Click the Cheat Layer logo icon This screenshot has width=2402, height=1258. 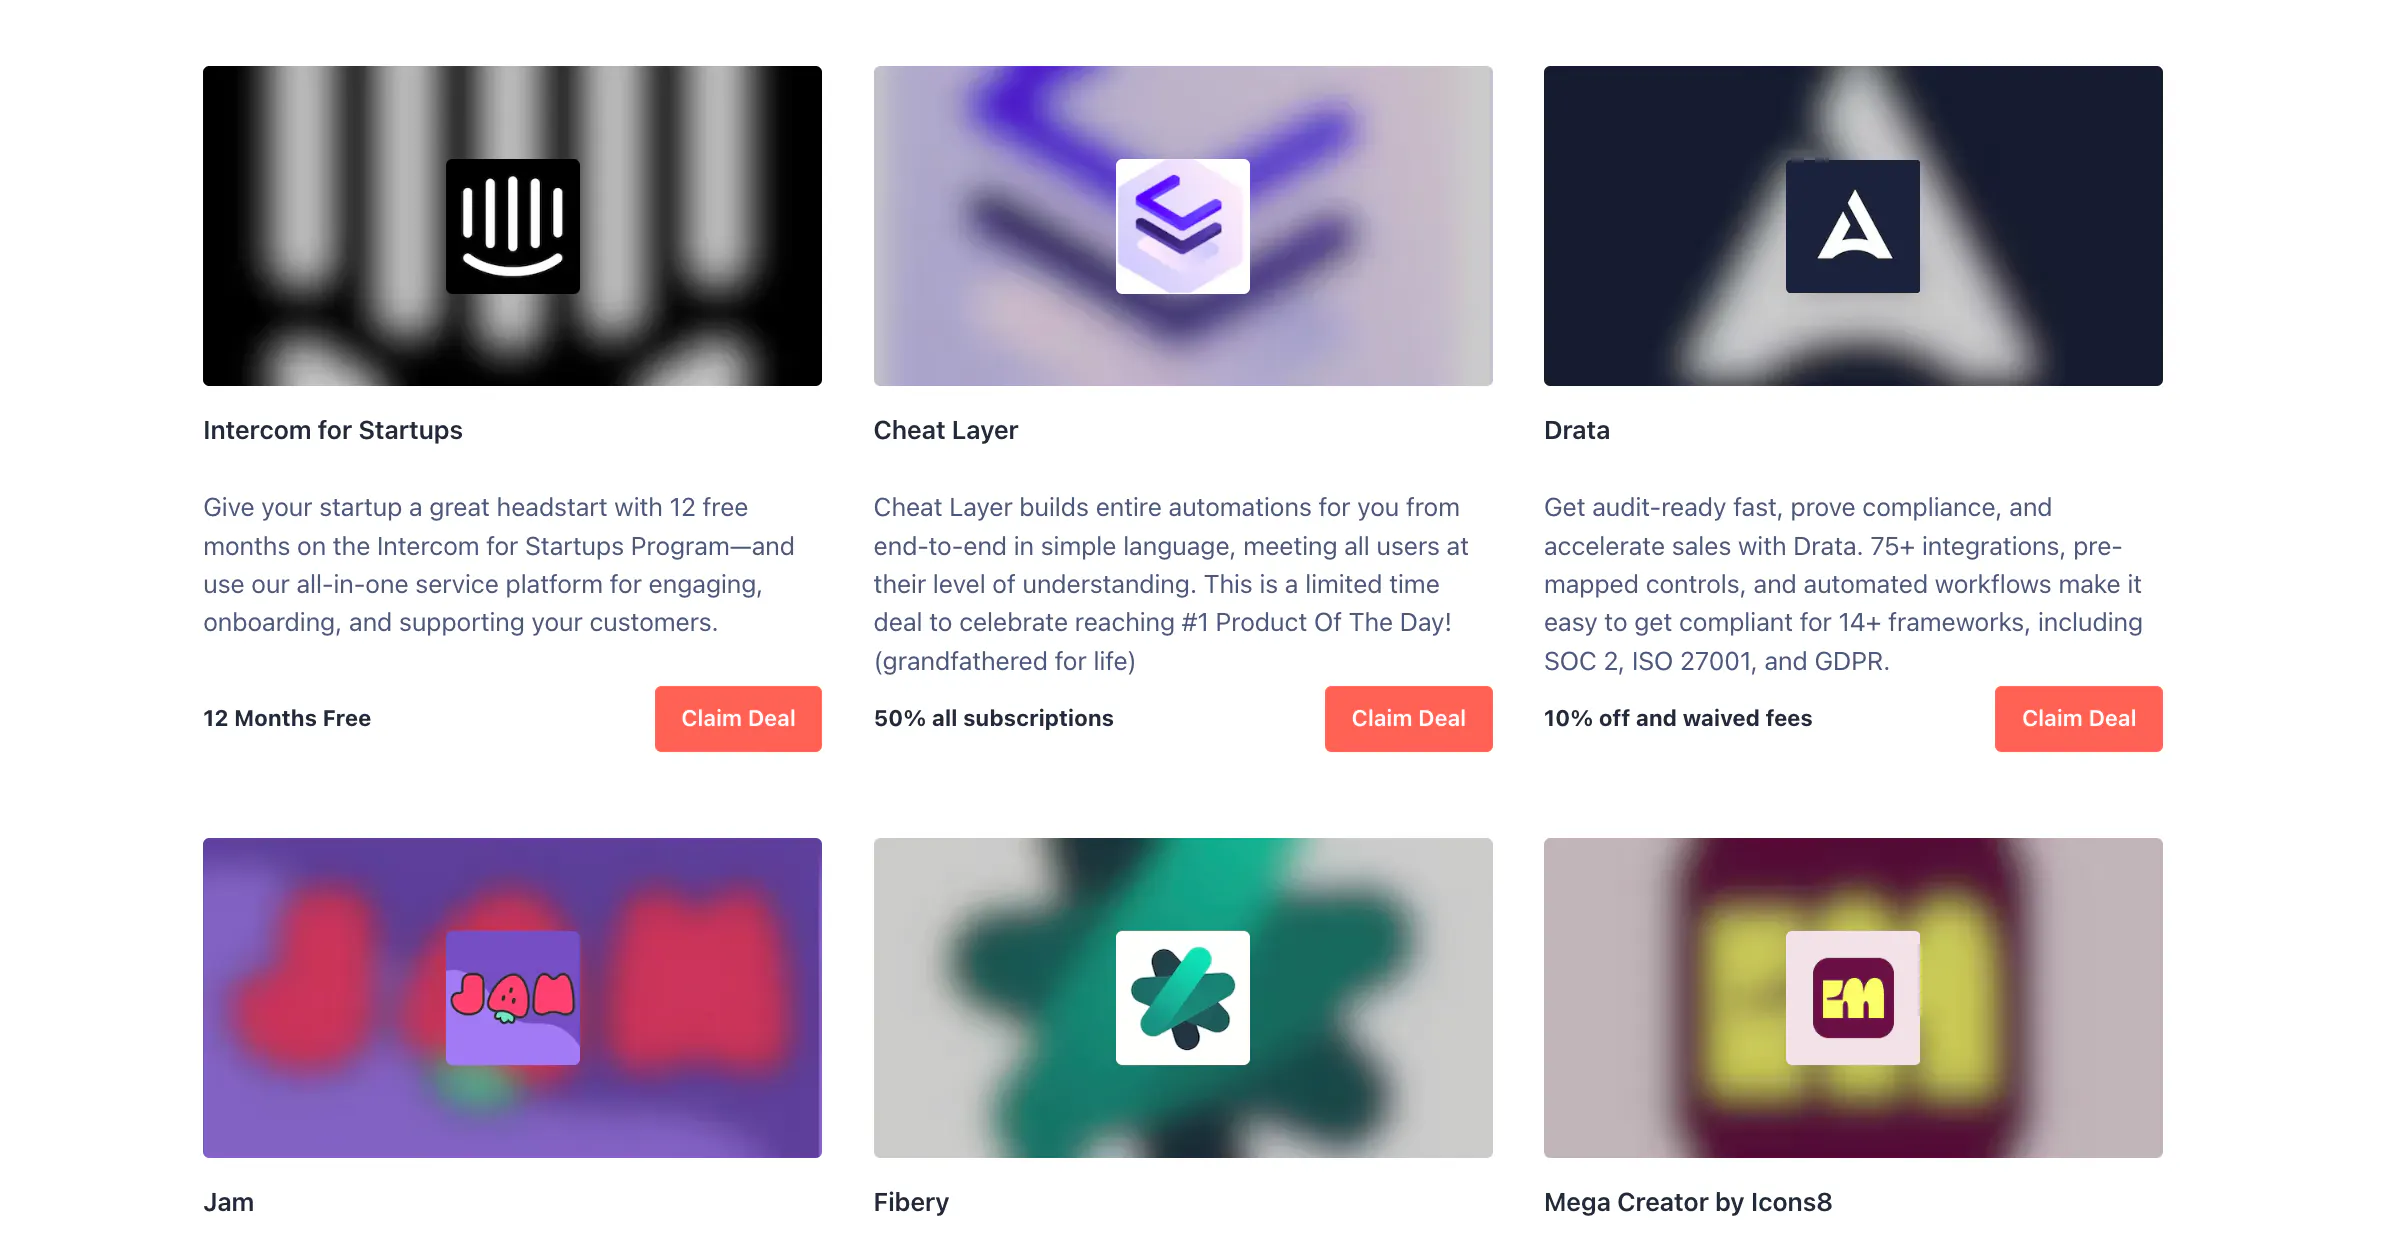click(1183, 226)
